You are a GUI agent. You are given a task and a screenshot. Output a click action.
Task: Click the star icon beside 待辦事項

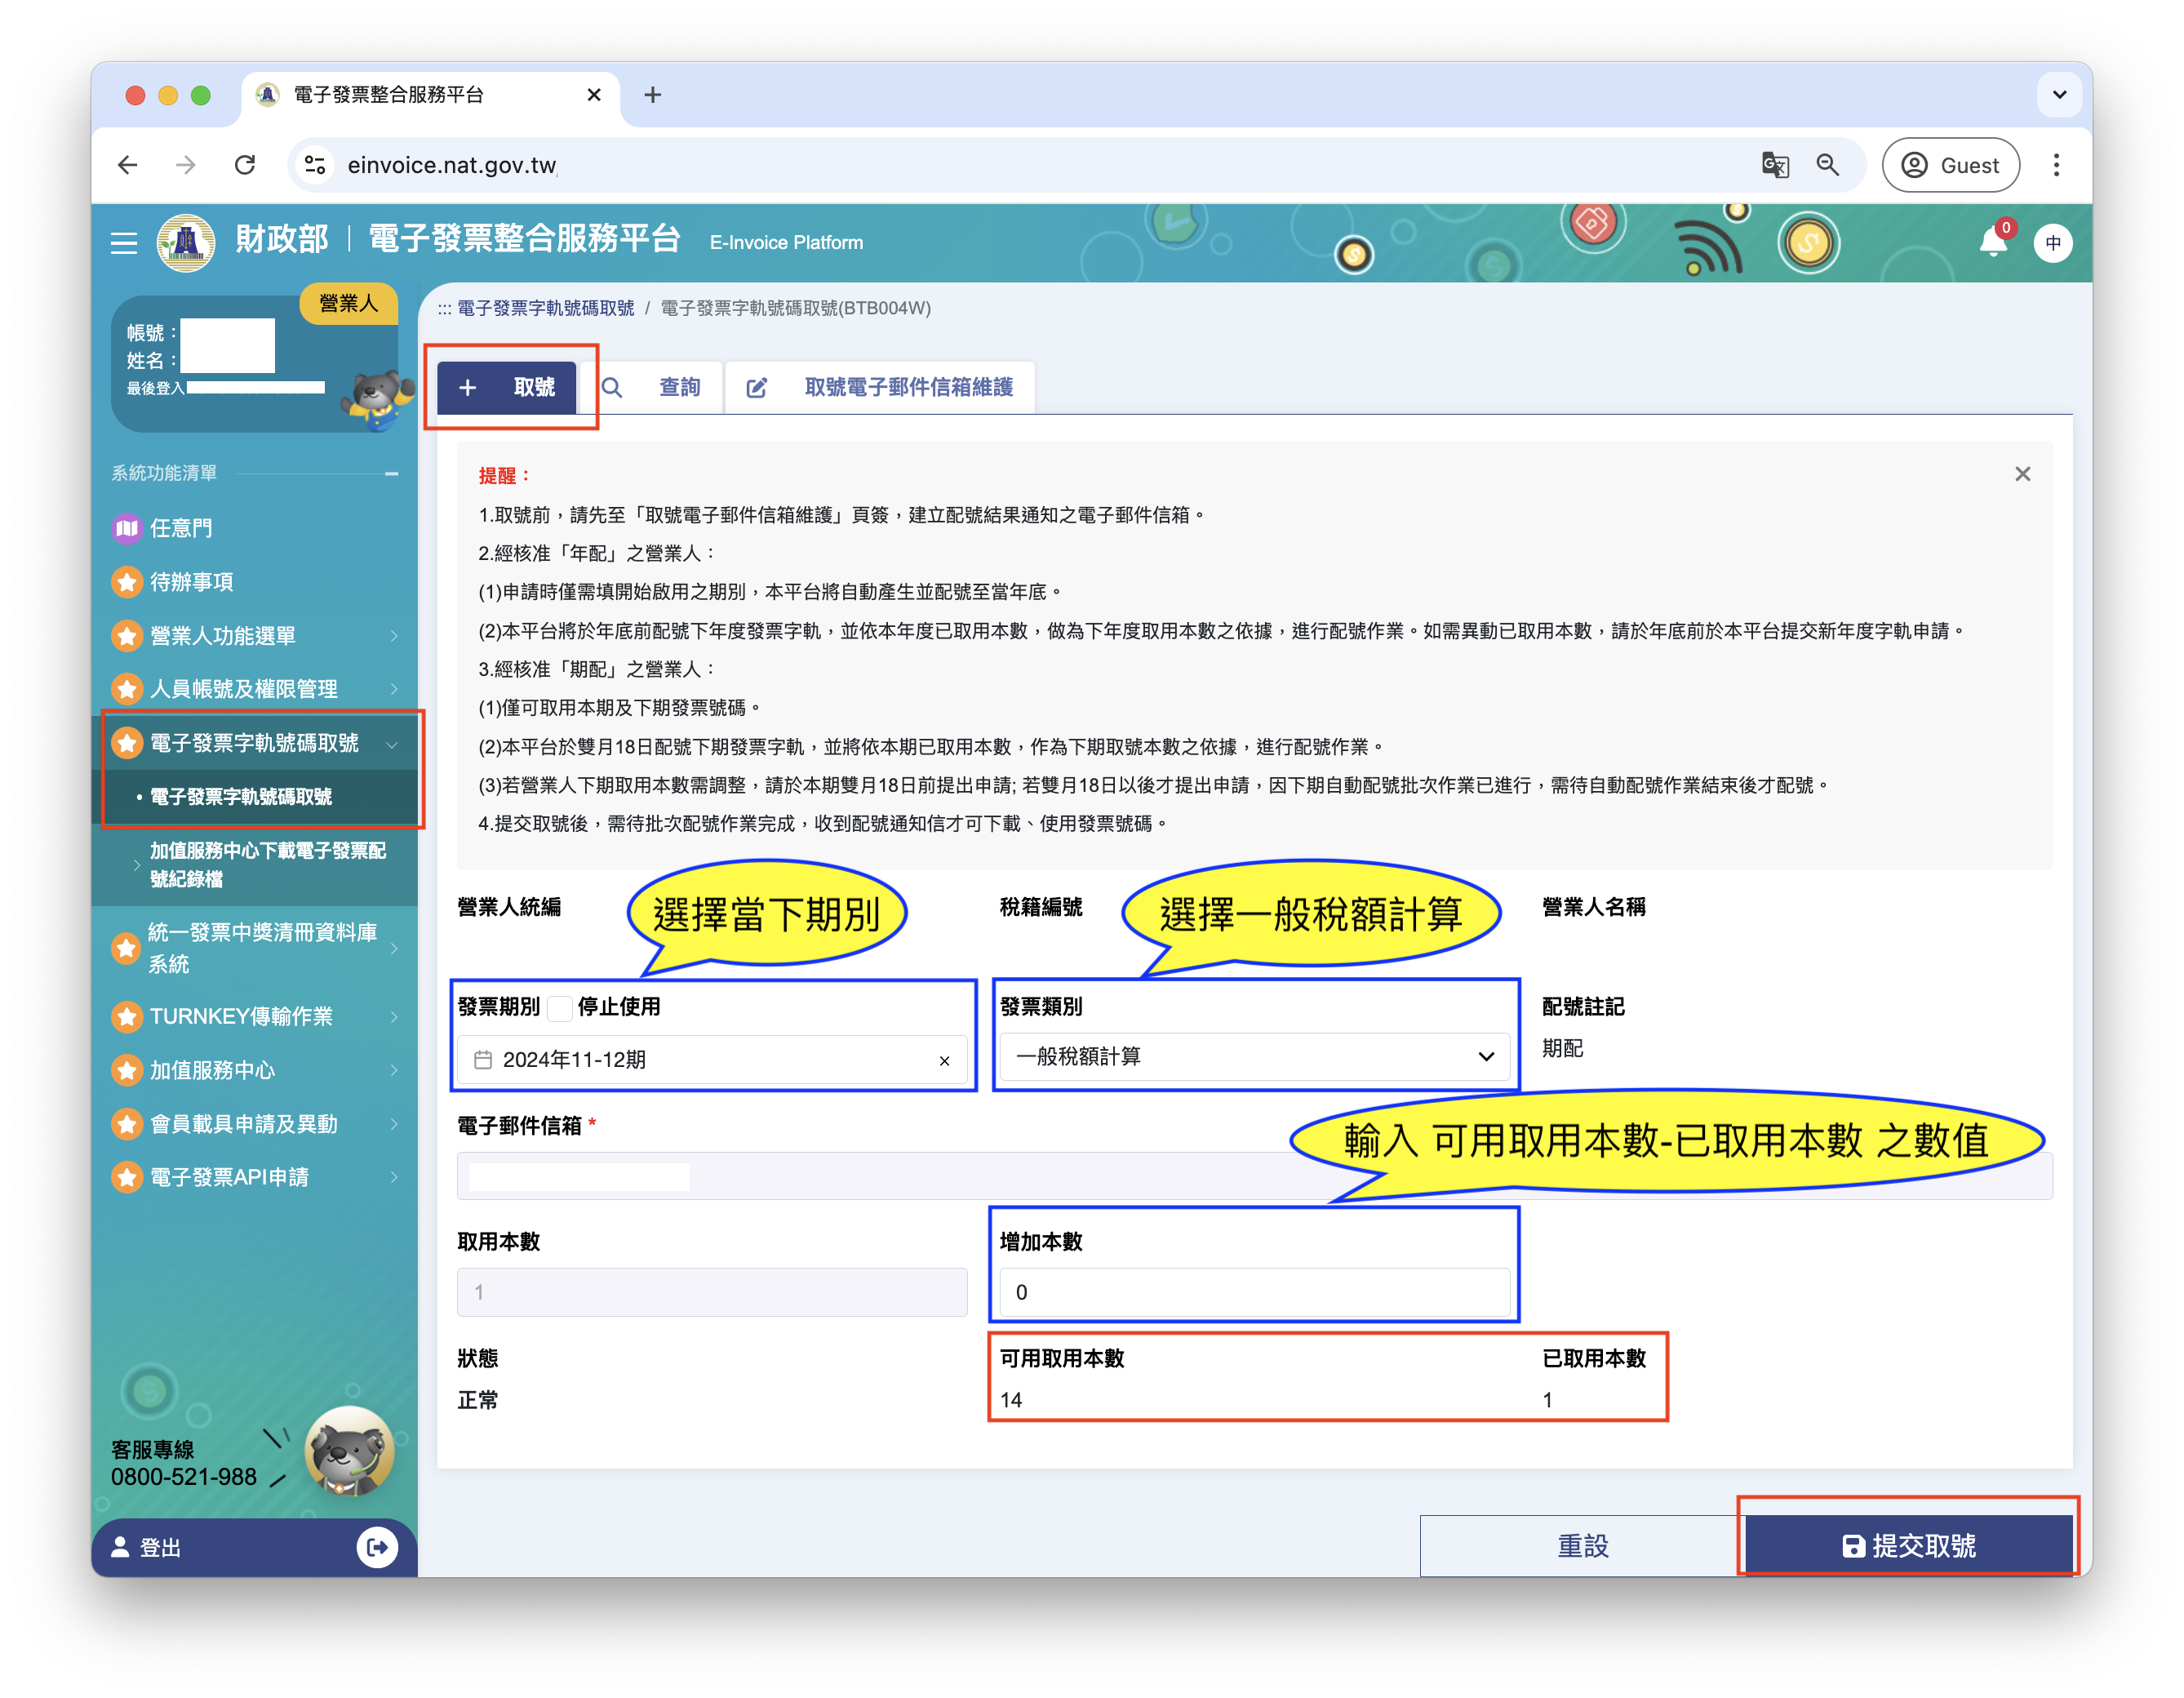tap(127, 582)
